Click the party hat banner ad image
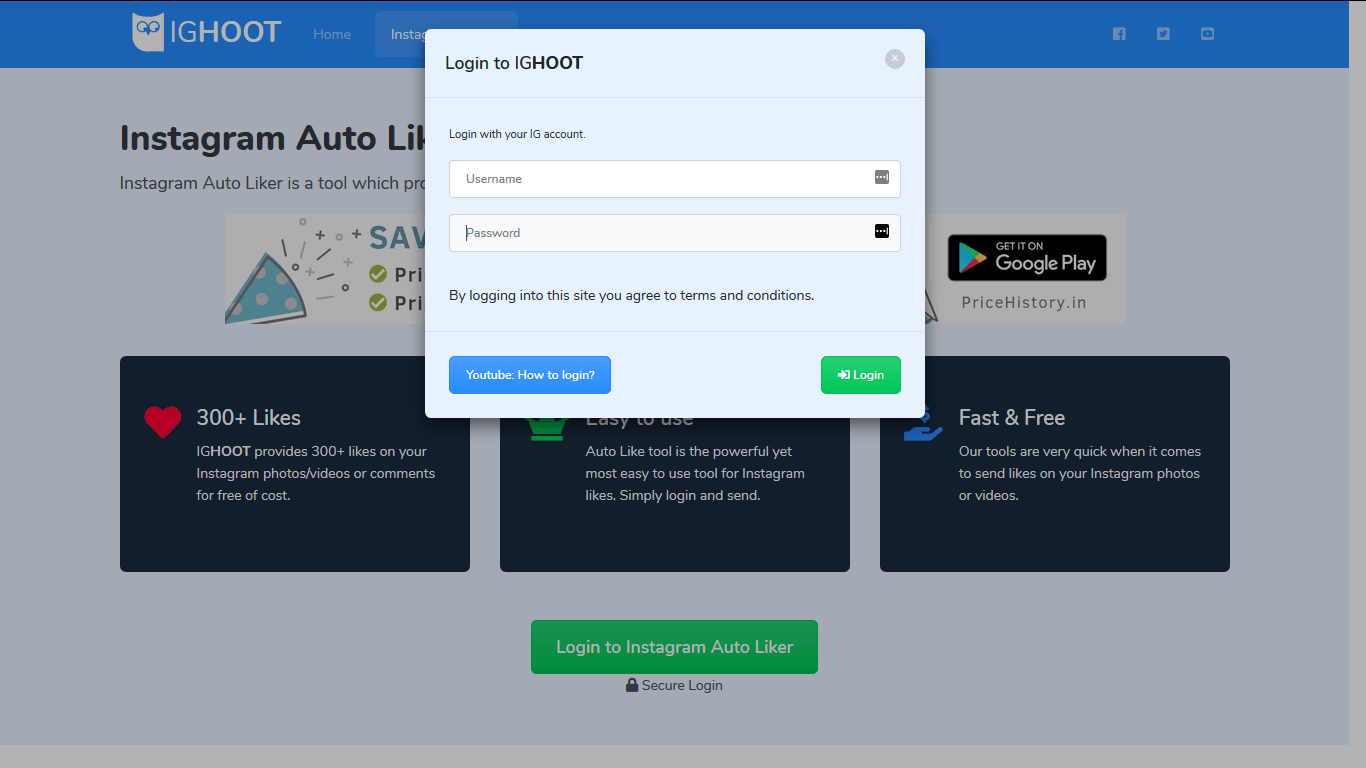Screen dimensions: 1366x768 [325, 268]
